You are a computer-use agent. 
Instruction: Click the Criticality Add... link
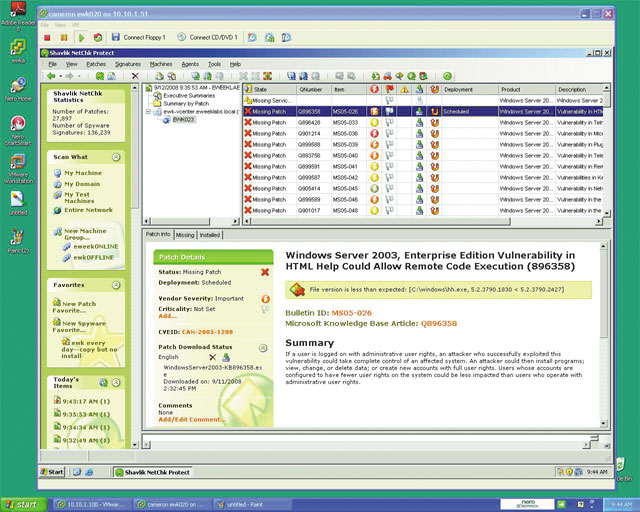[x=167, y=316]
